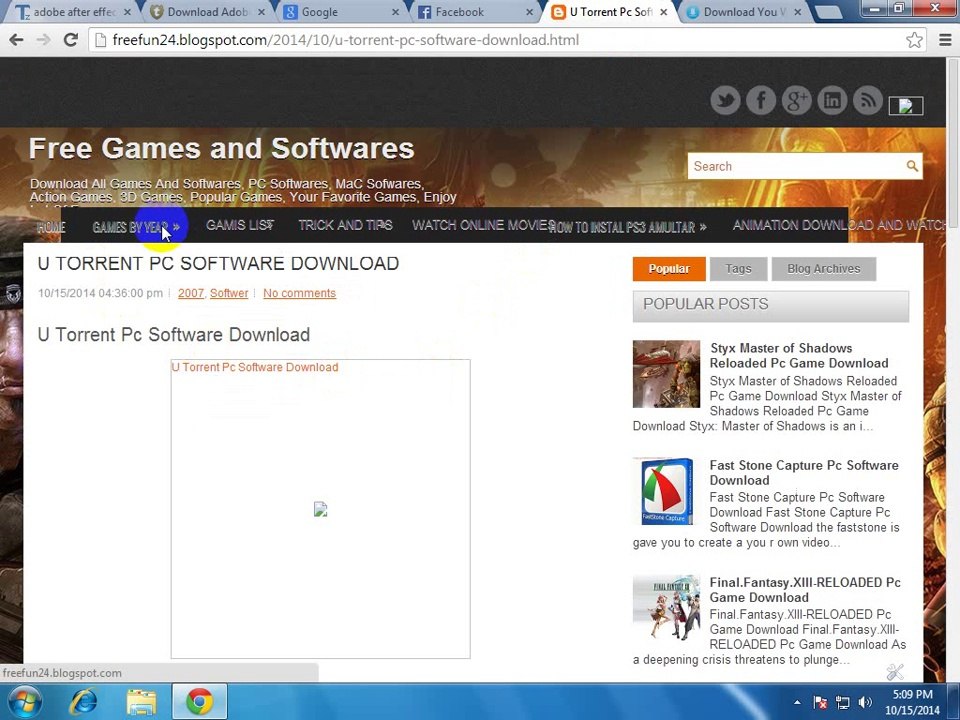The image size is (960, 720).
Task: Click the browser forward arrow
Action: [x=43, y=40]
